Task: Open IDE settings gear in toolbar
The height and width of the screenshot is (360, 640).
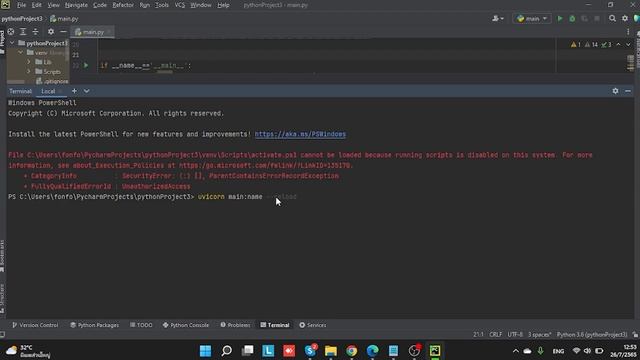Action: (x=625, y=18)
